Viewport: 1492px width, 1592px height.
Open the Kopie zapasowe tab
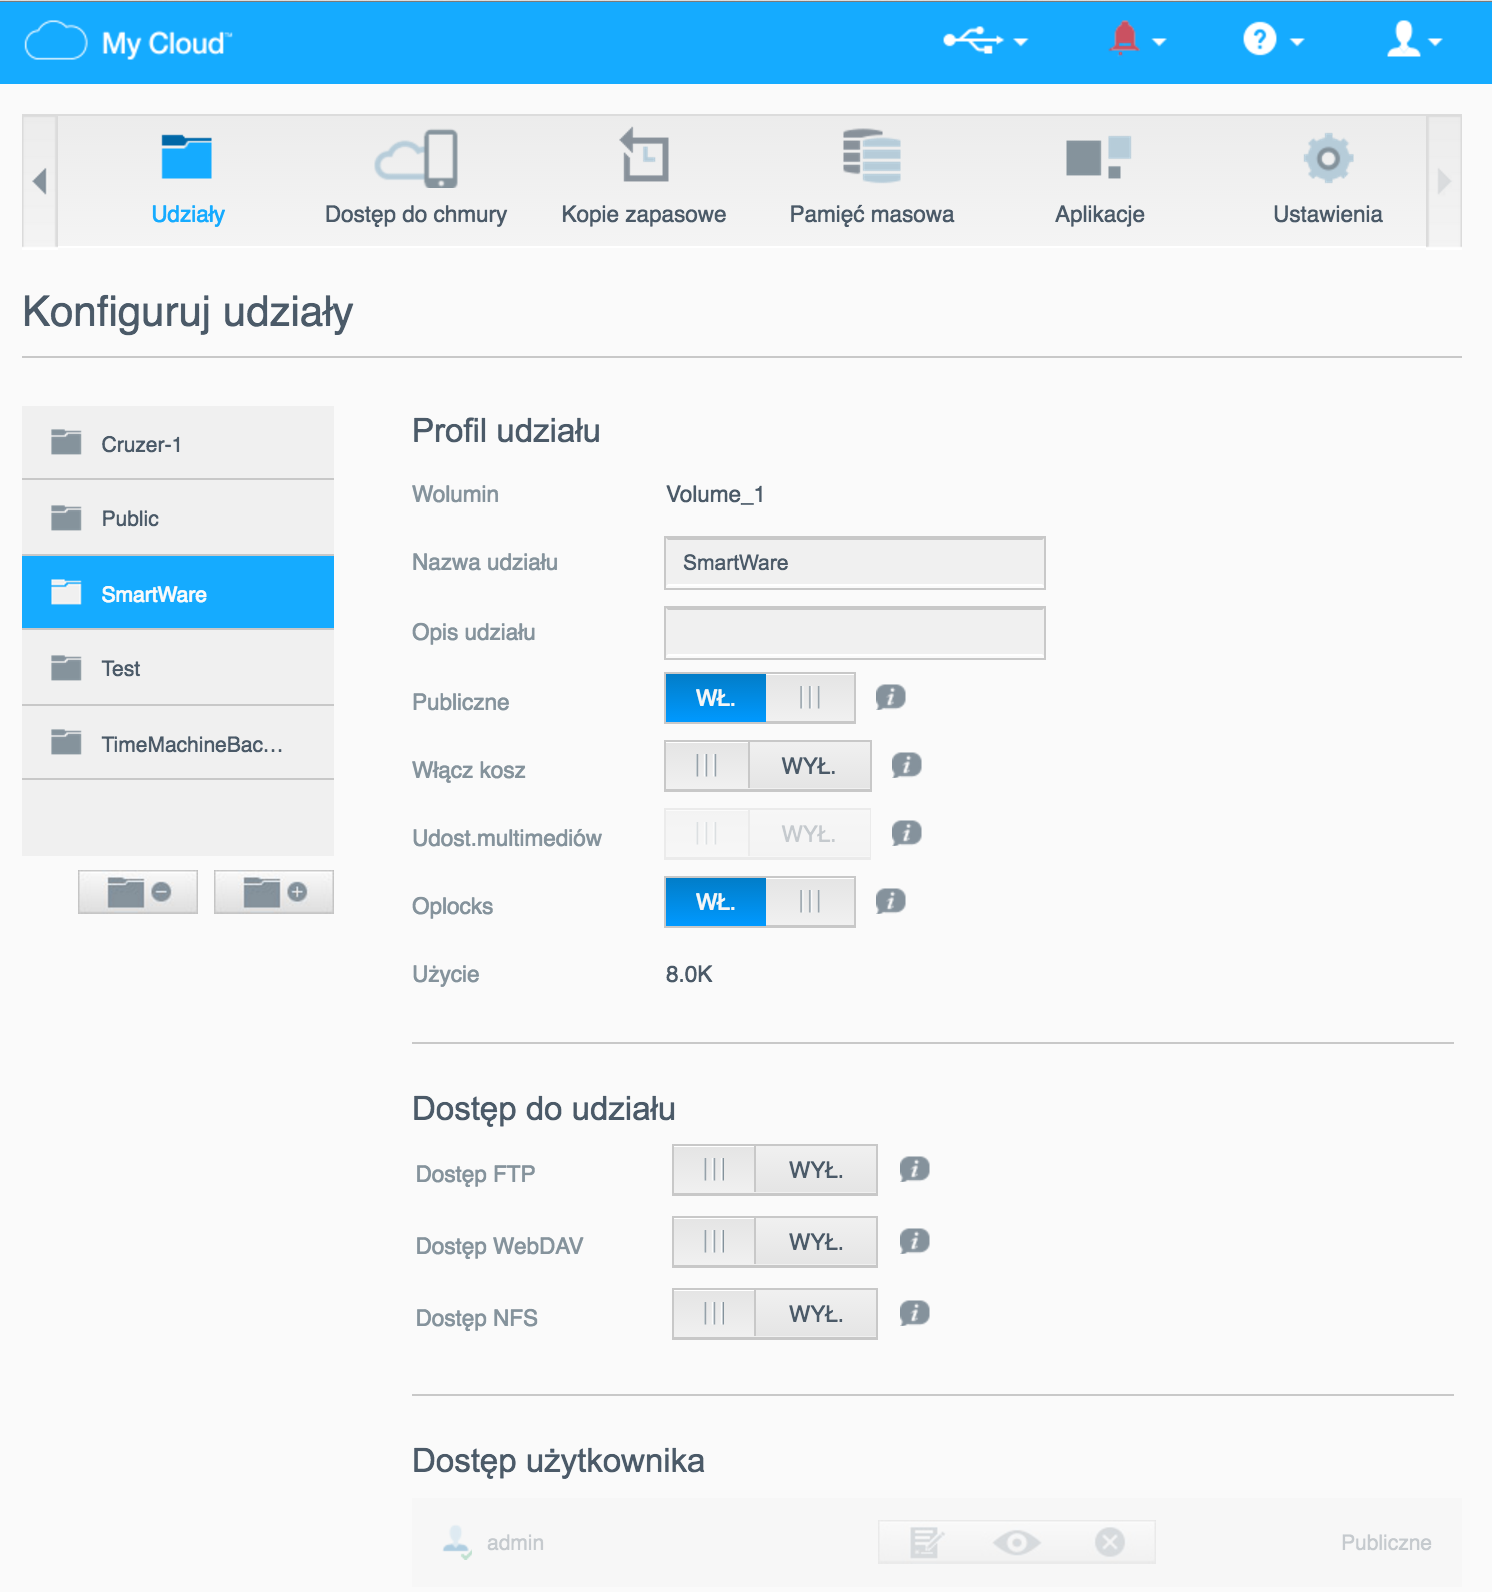pos(644,180)
